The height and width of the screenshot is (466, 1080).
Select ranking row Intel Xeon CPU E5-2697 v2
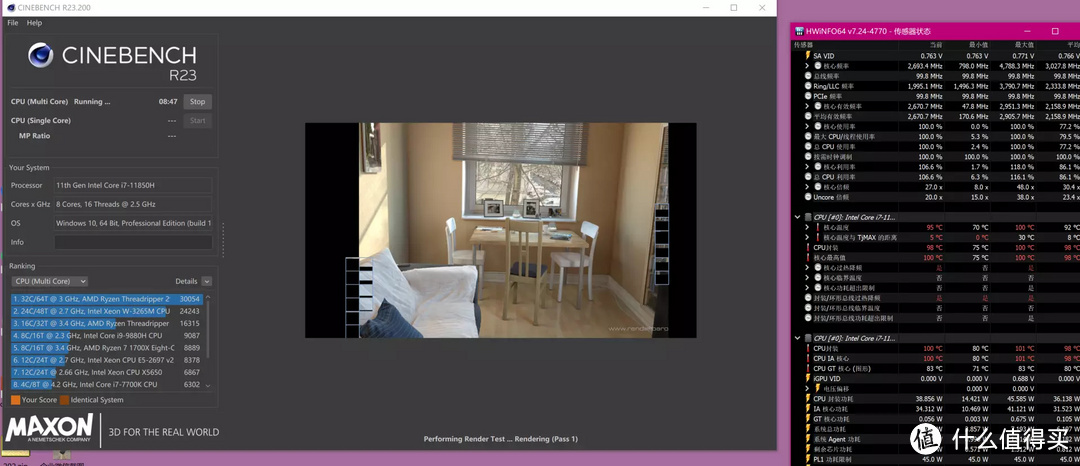click(x=106, y=360)
